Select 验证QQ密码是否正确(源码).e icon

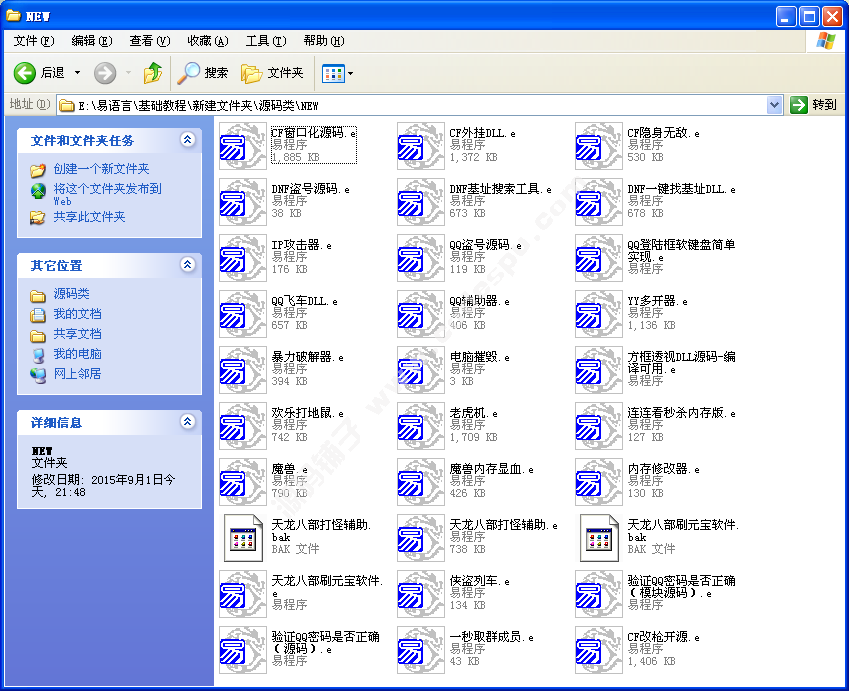click(243, 650)
